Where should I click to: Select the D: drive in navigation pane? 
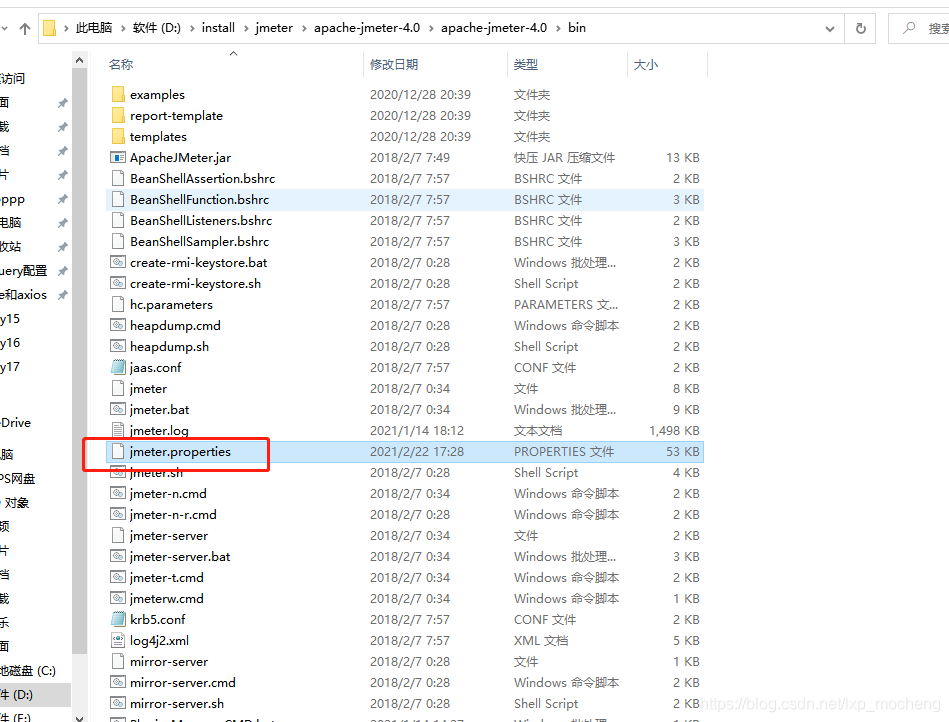(x=35, y=695)
